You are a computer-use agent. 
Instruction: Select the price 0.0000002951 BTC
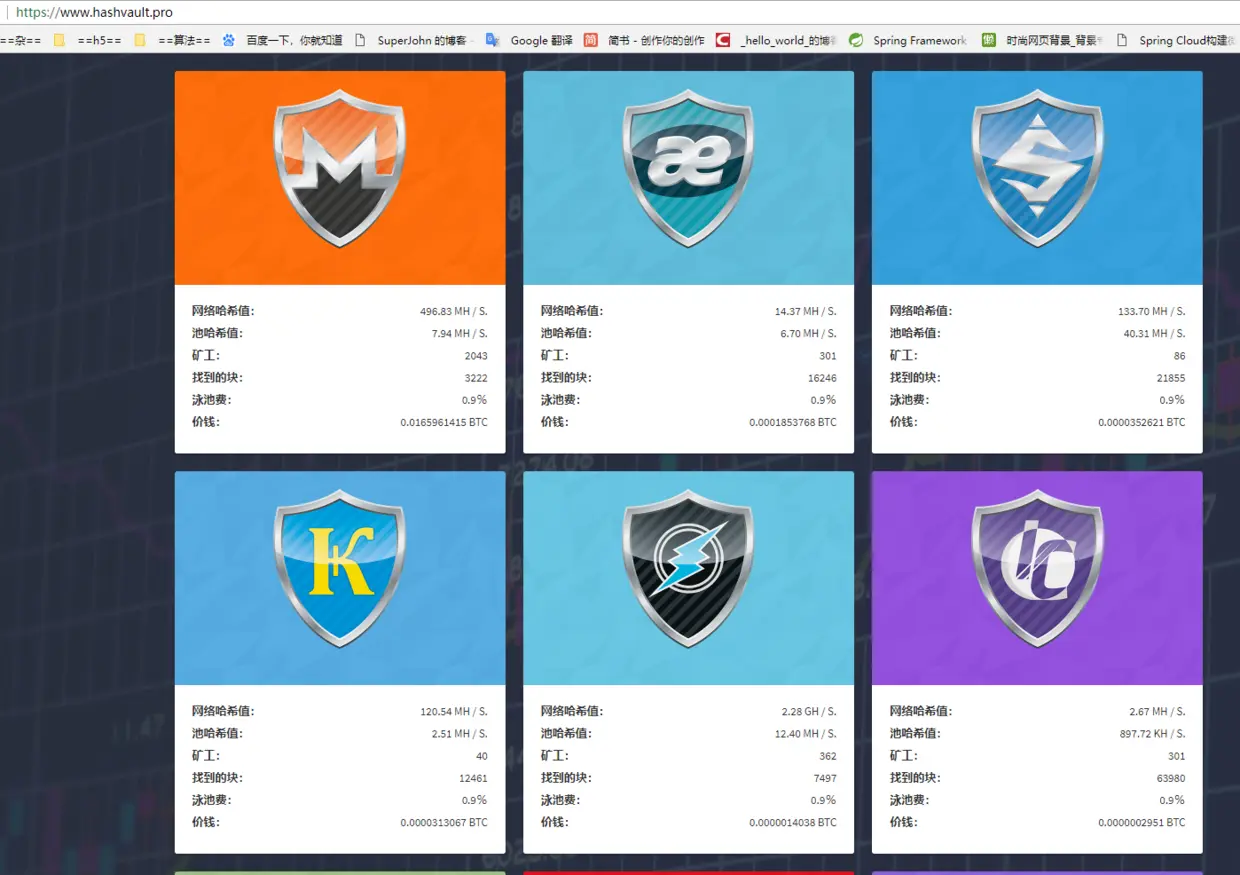point(1142,822)
